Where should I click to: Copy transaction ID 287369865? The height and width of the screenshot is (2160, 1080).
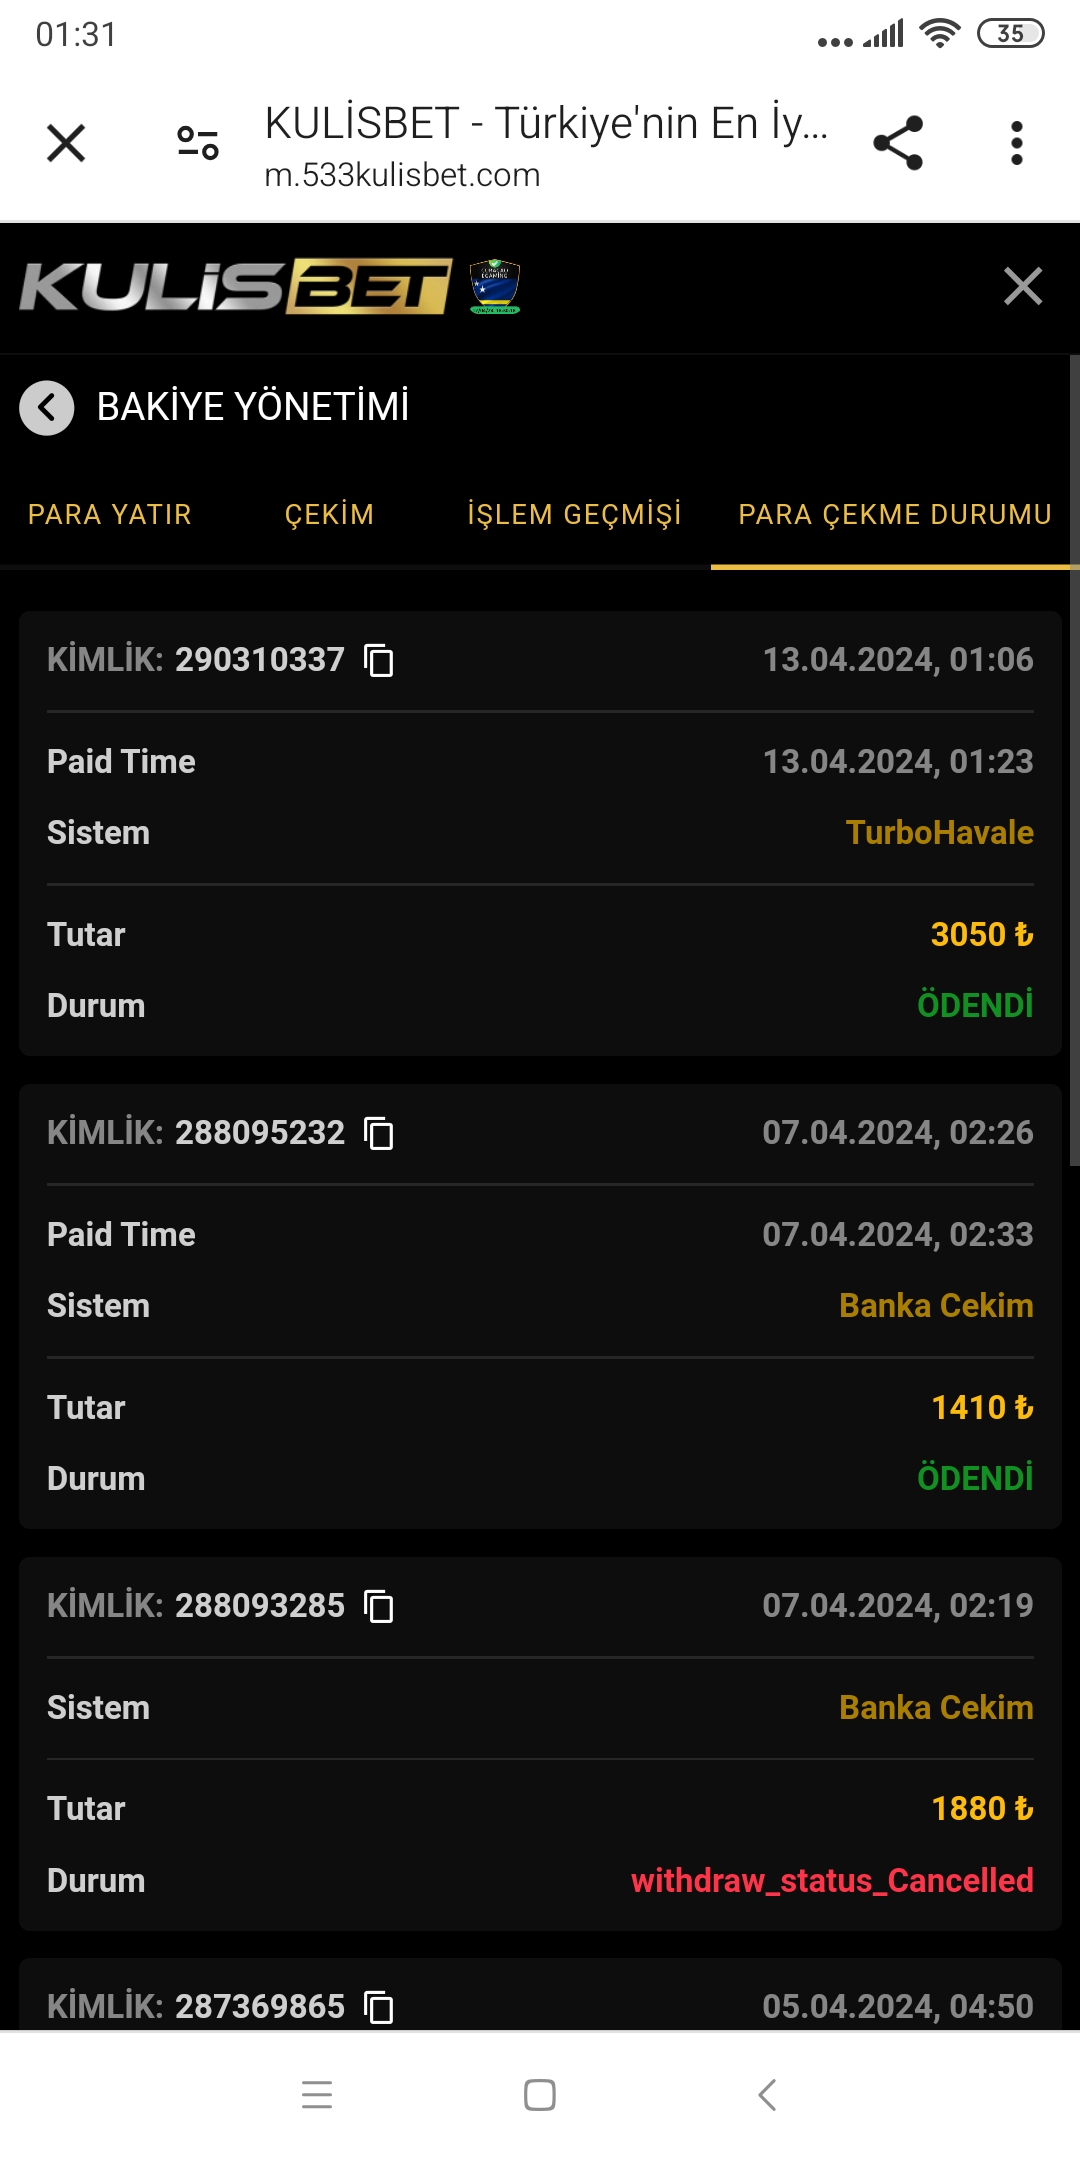point(379,2007)
